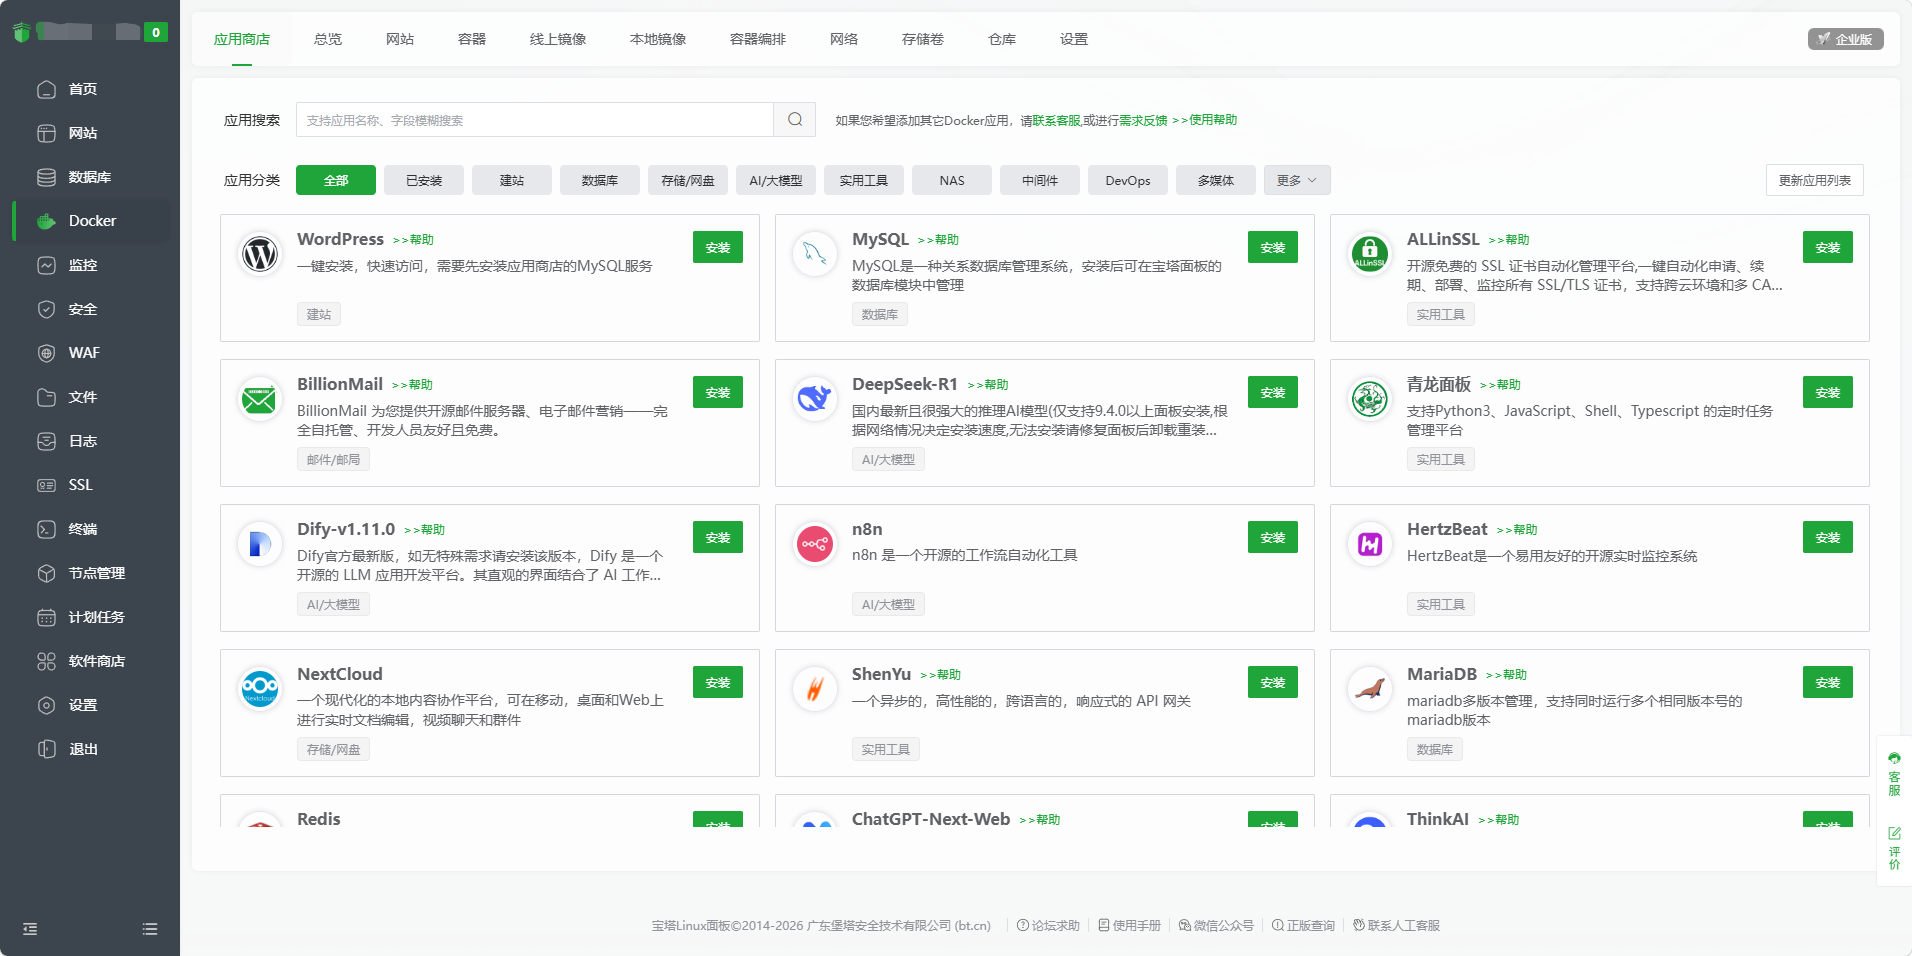Click the n8n app logo
This screenshot has width=1912, height=956.
[x=815, y=544]
